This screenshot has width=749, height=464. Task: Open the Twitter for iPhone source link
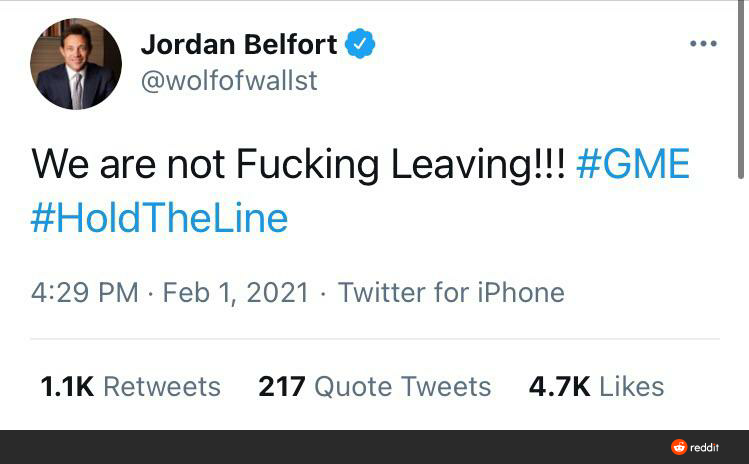451,293
